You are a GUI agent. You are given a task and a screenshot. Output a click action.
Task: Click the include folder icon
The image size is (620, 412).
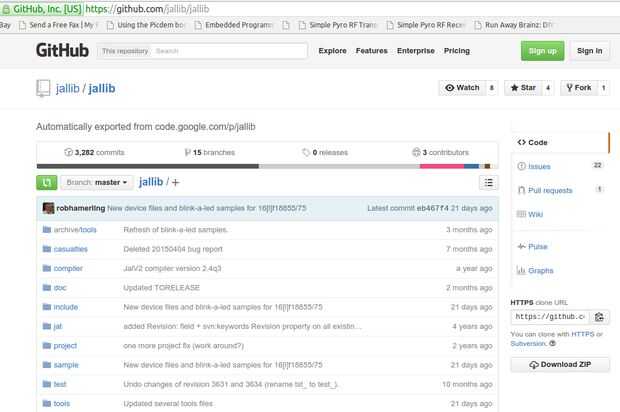pyautogui.click(x=47, y=307)
